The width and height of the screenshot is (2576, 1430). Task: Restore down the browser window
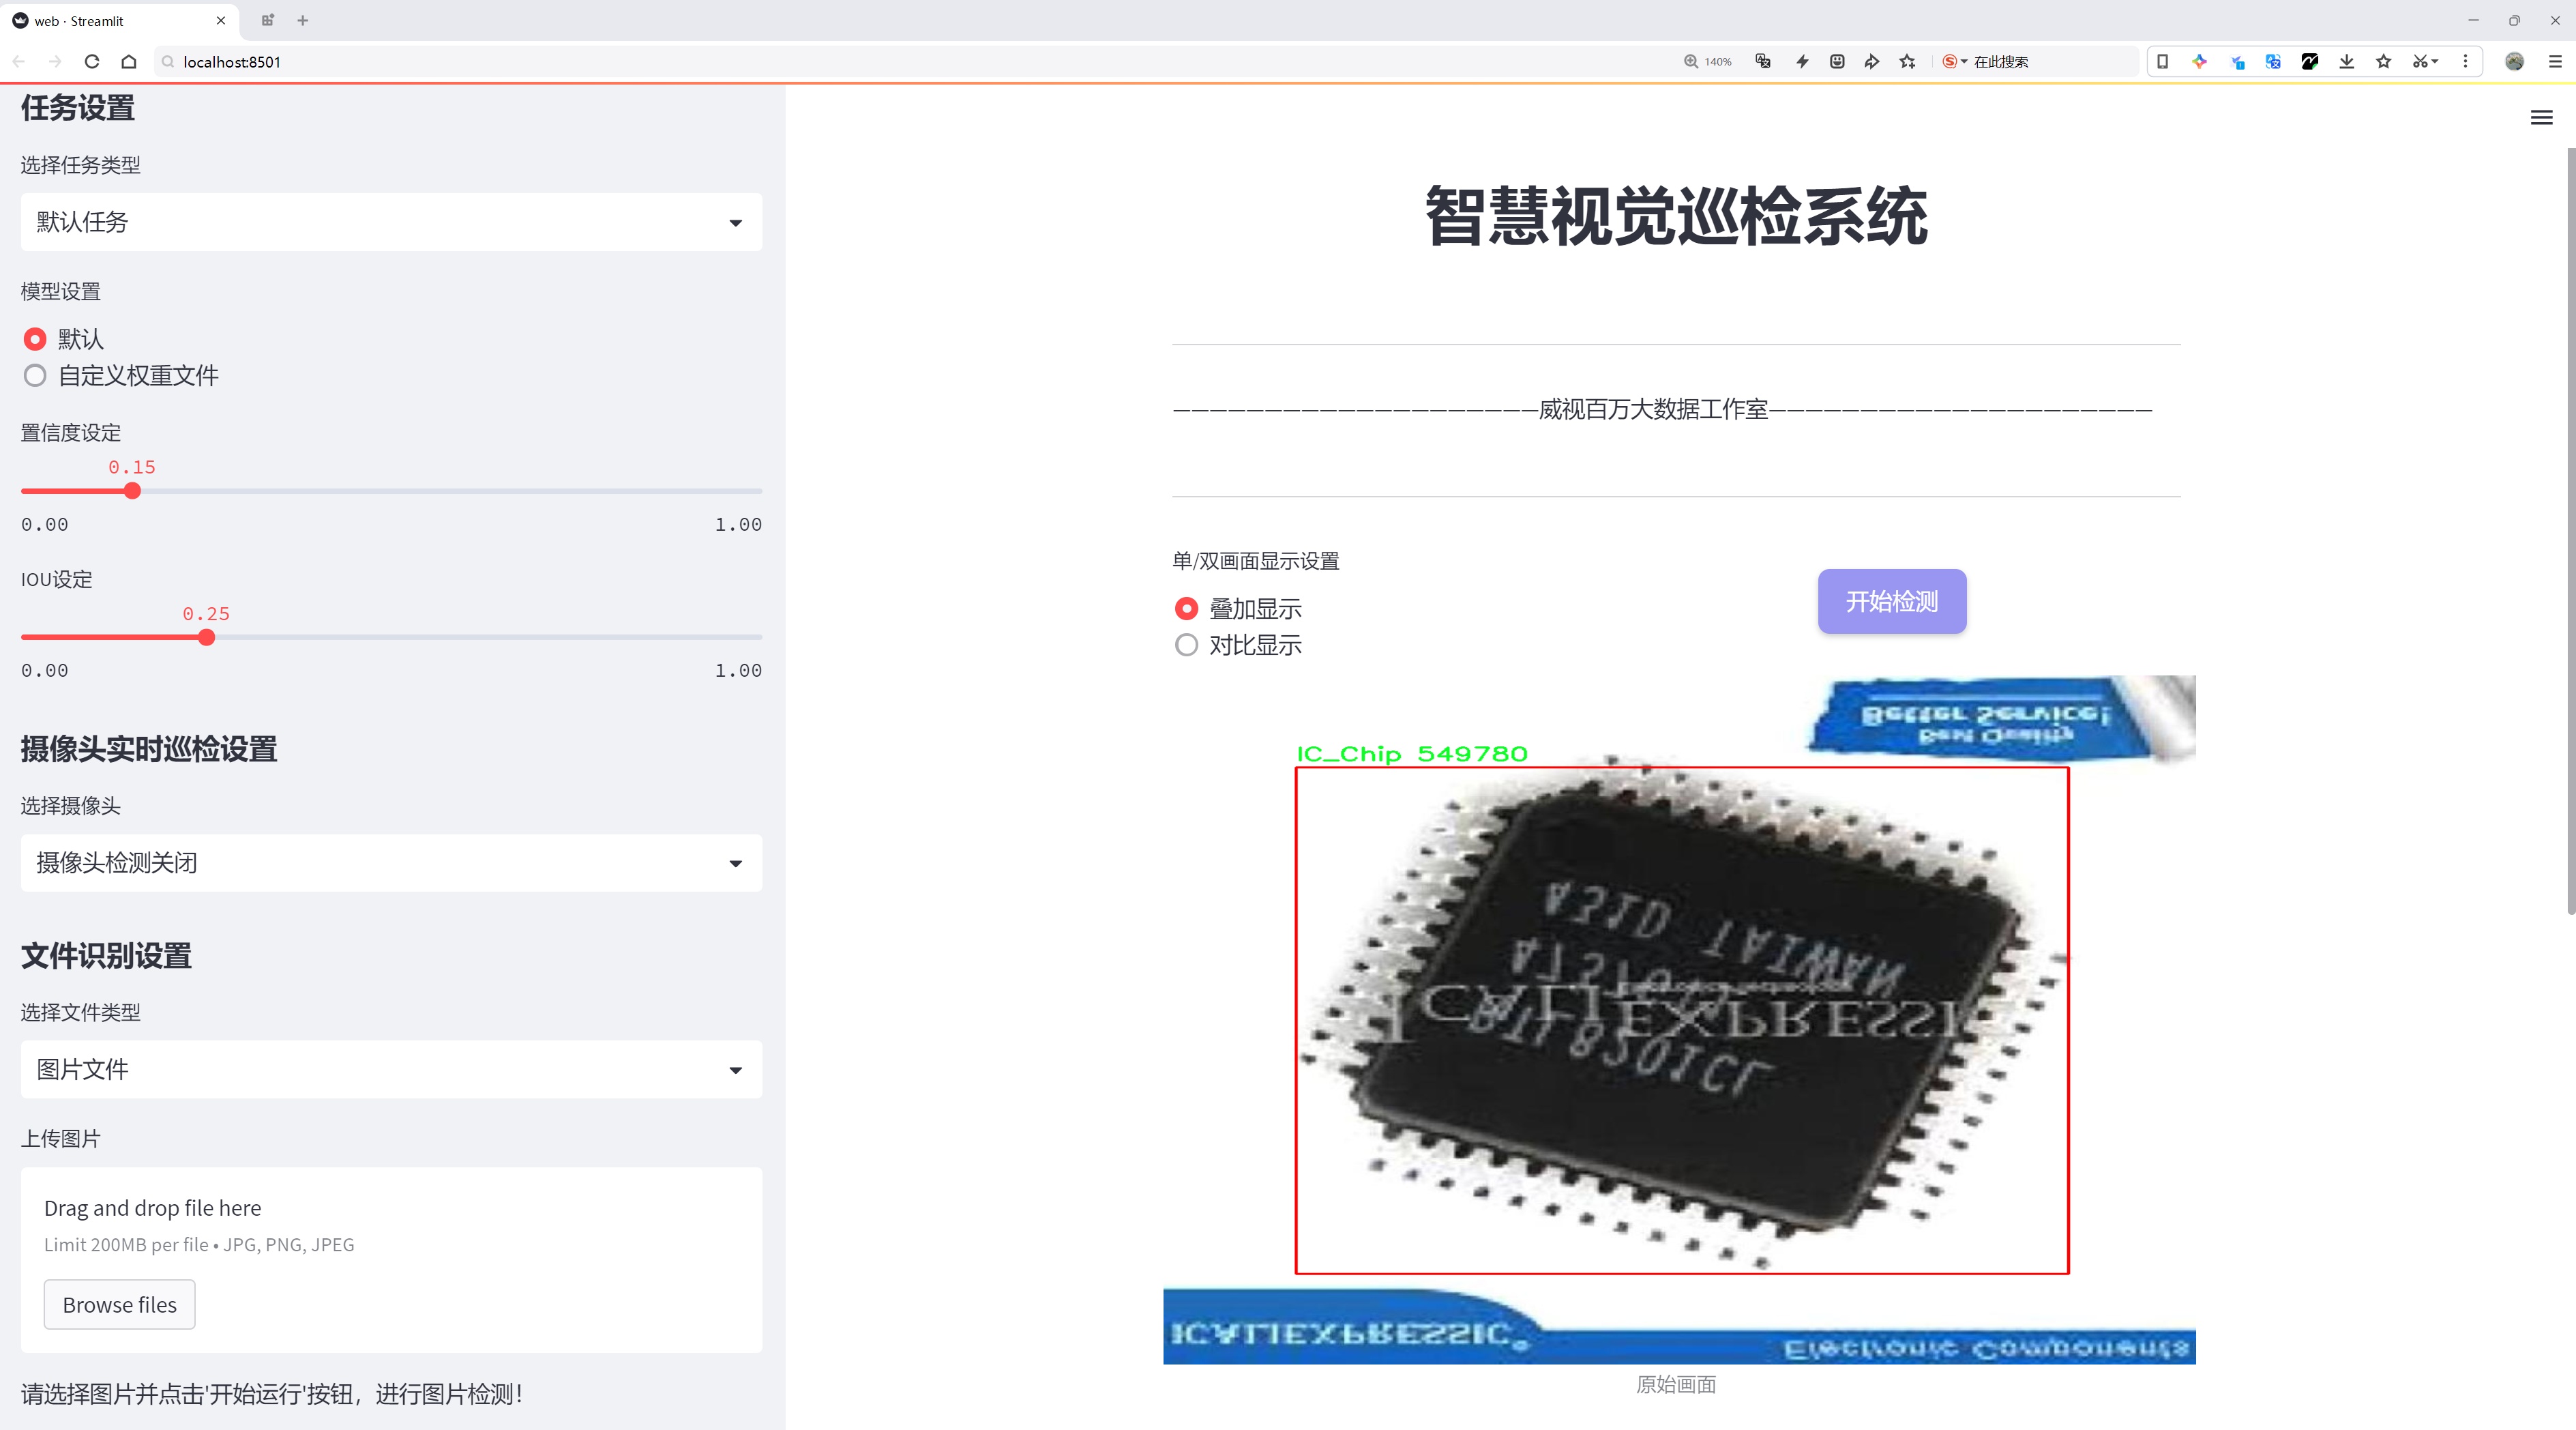pos(2514,20)
